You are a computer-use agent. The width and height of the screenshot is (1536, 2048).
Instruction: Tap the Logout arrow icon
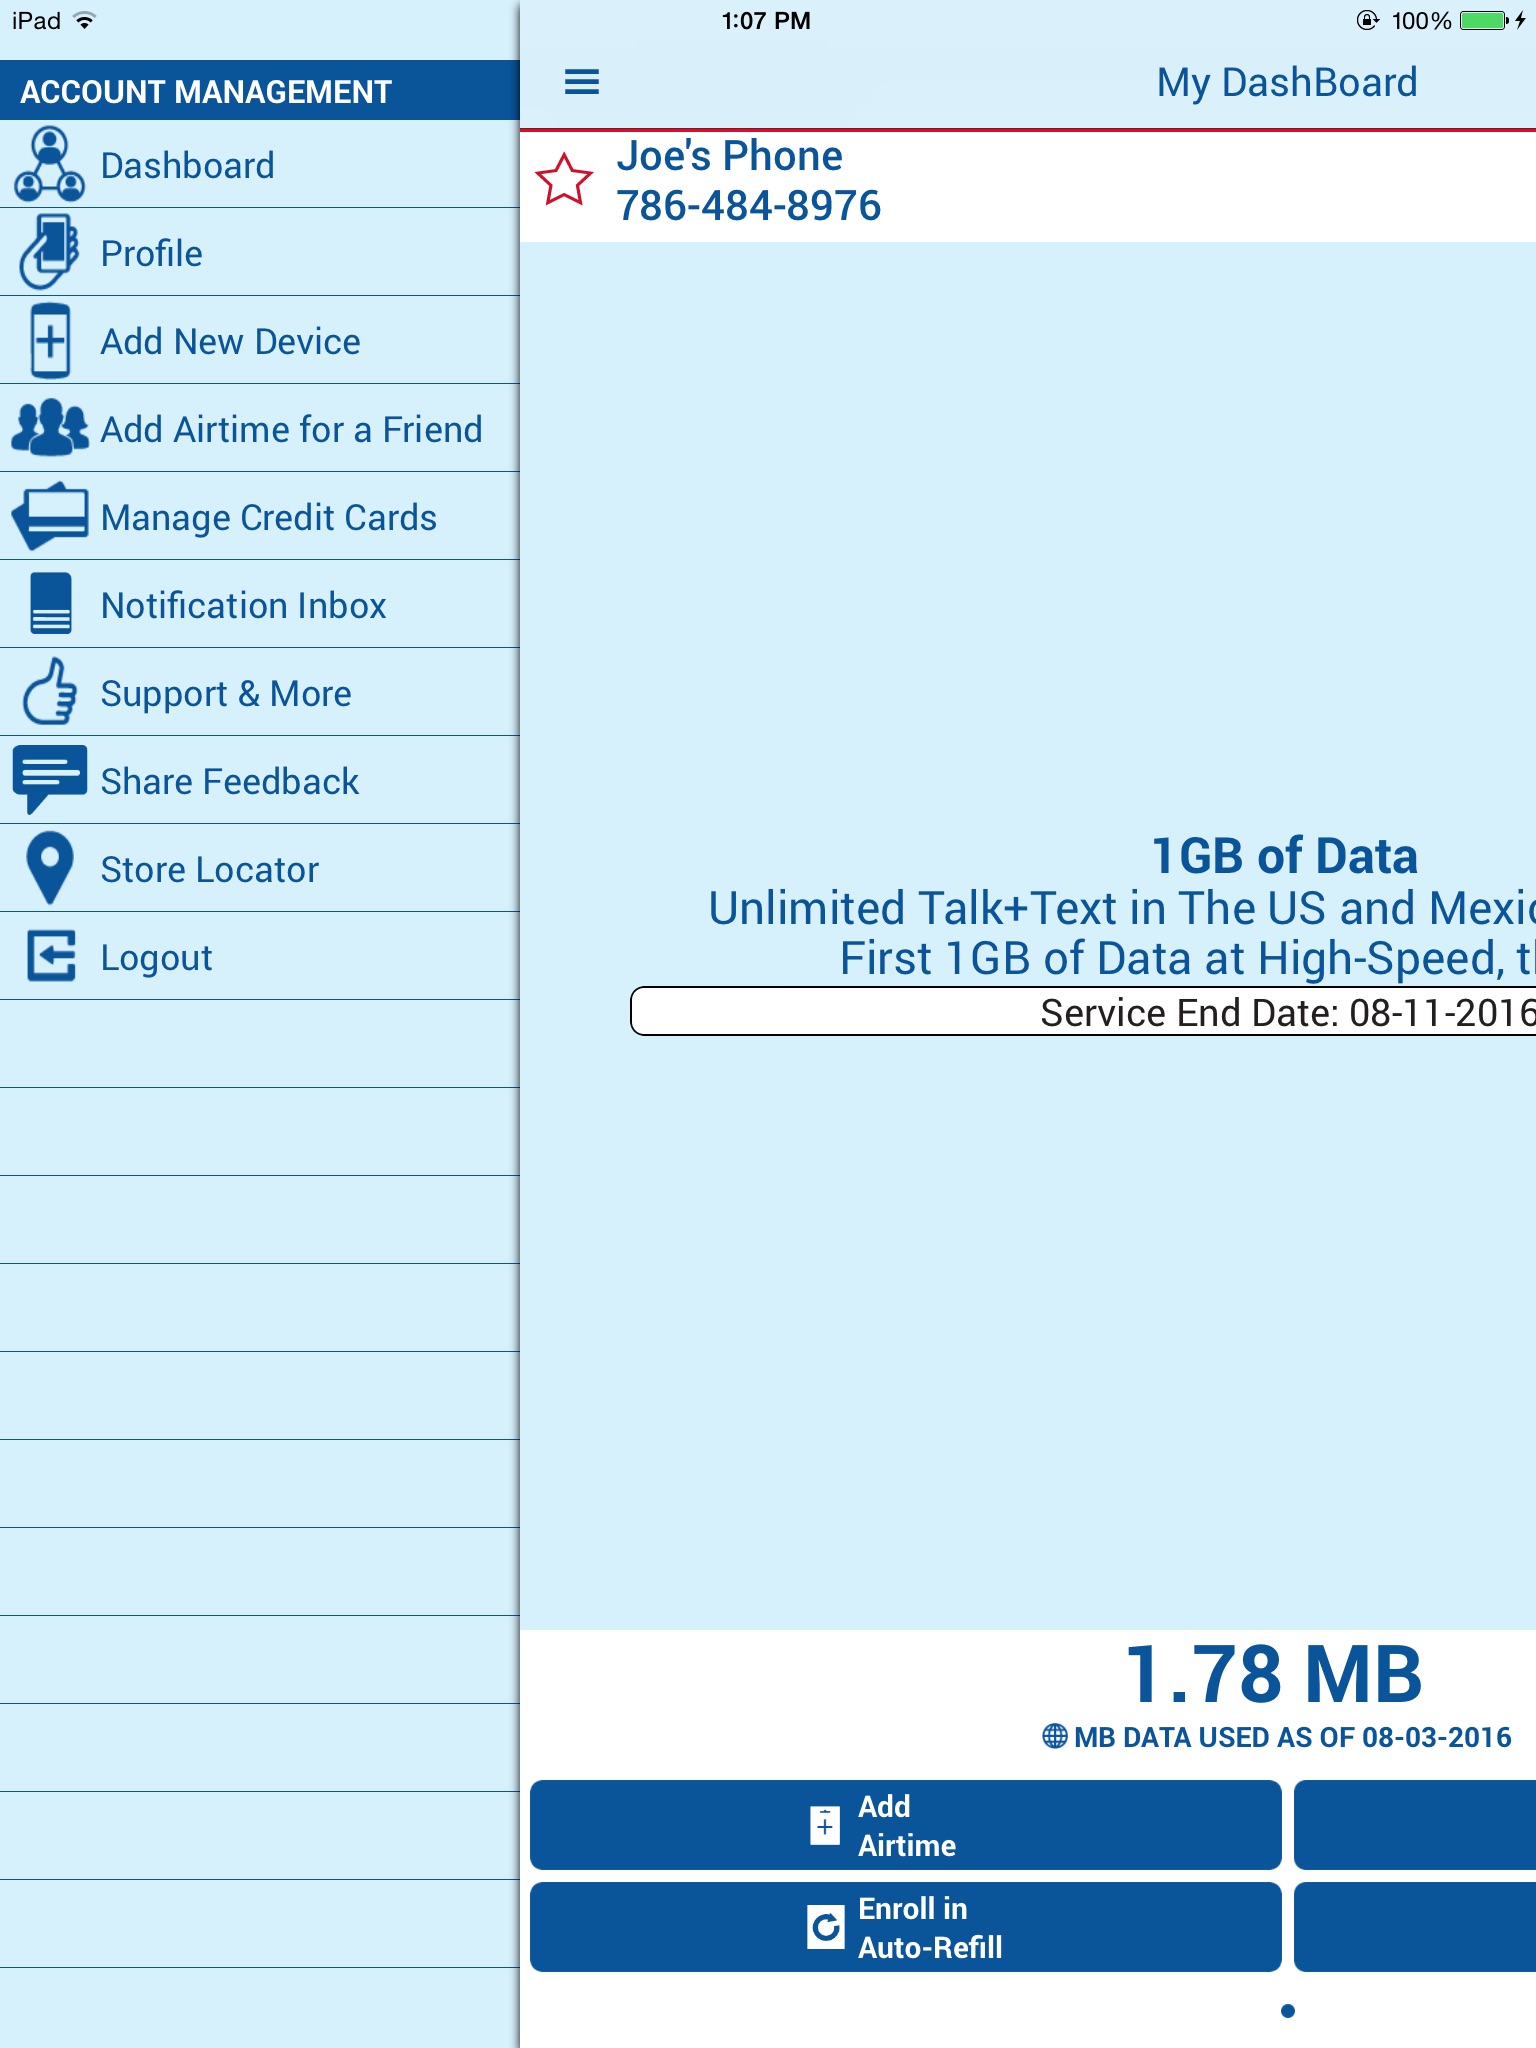click(x=51, y=956)
